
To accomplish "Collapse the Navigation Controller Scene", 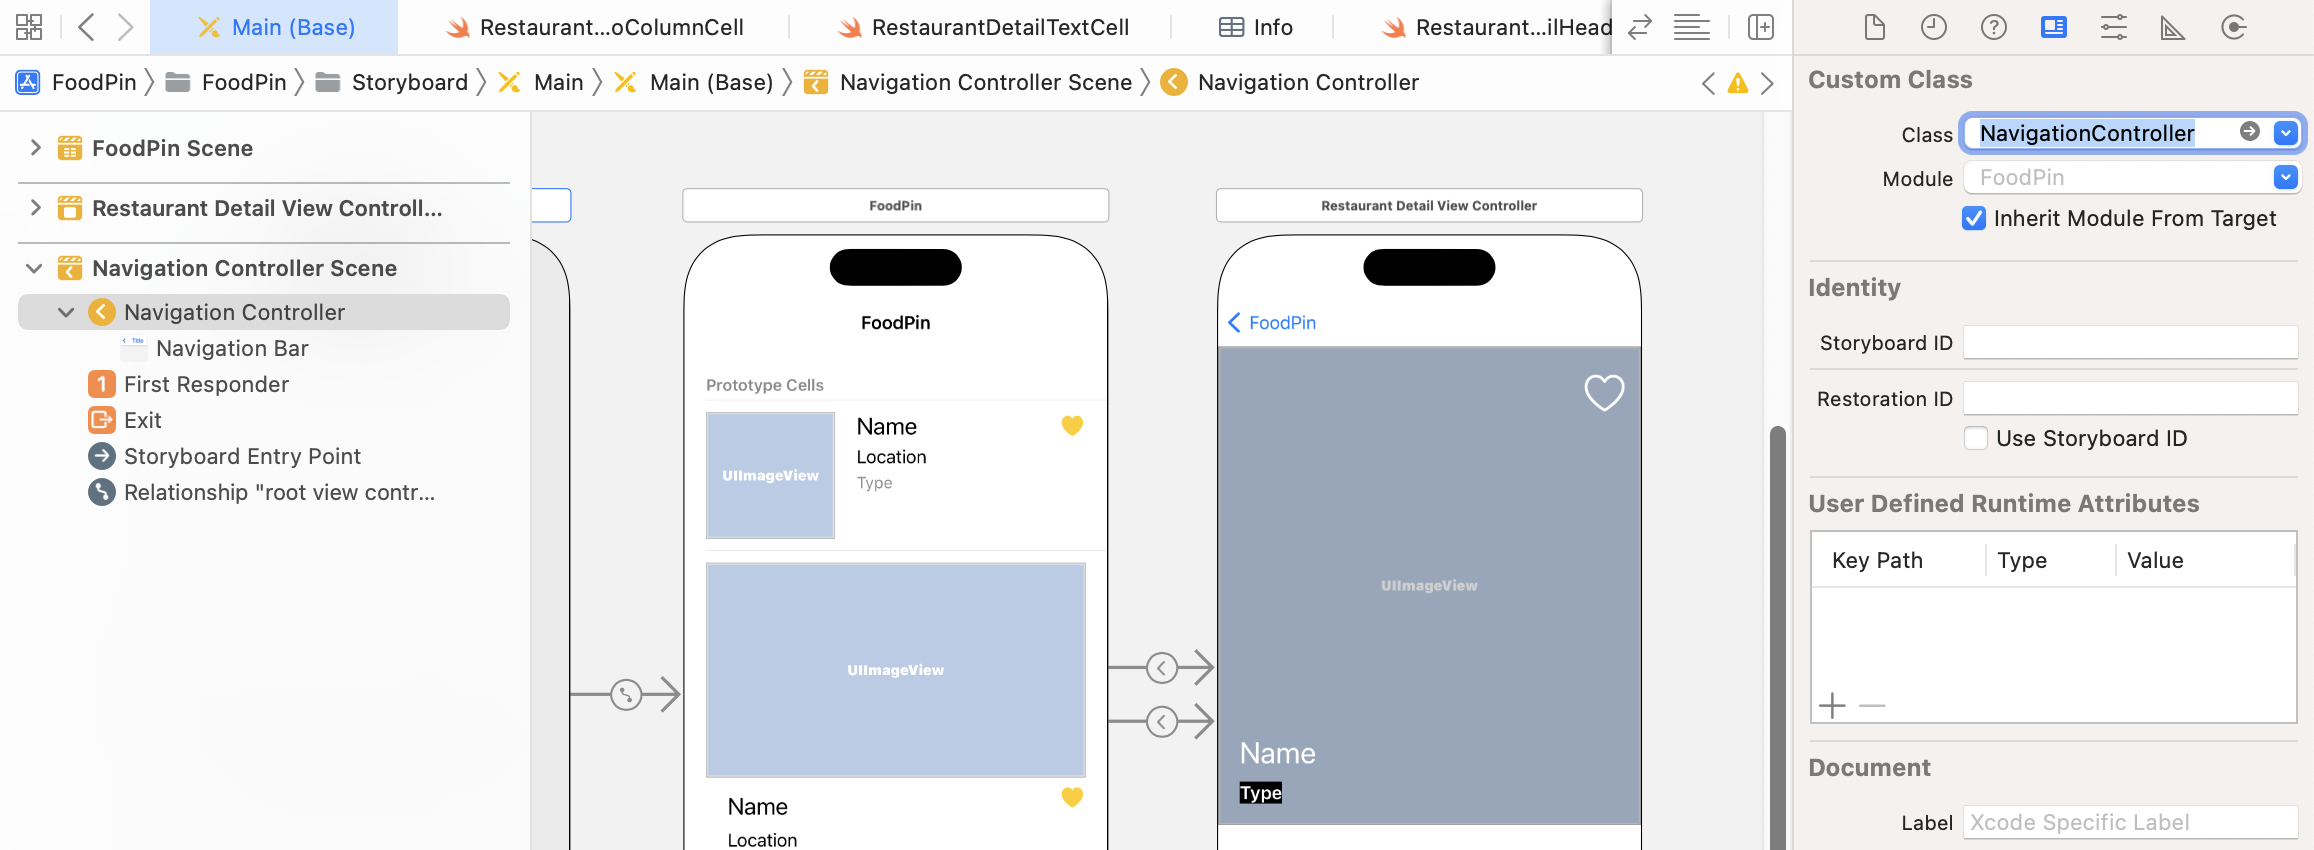I will (x=35, y=268).
